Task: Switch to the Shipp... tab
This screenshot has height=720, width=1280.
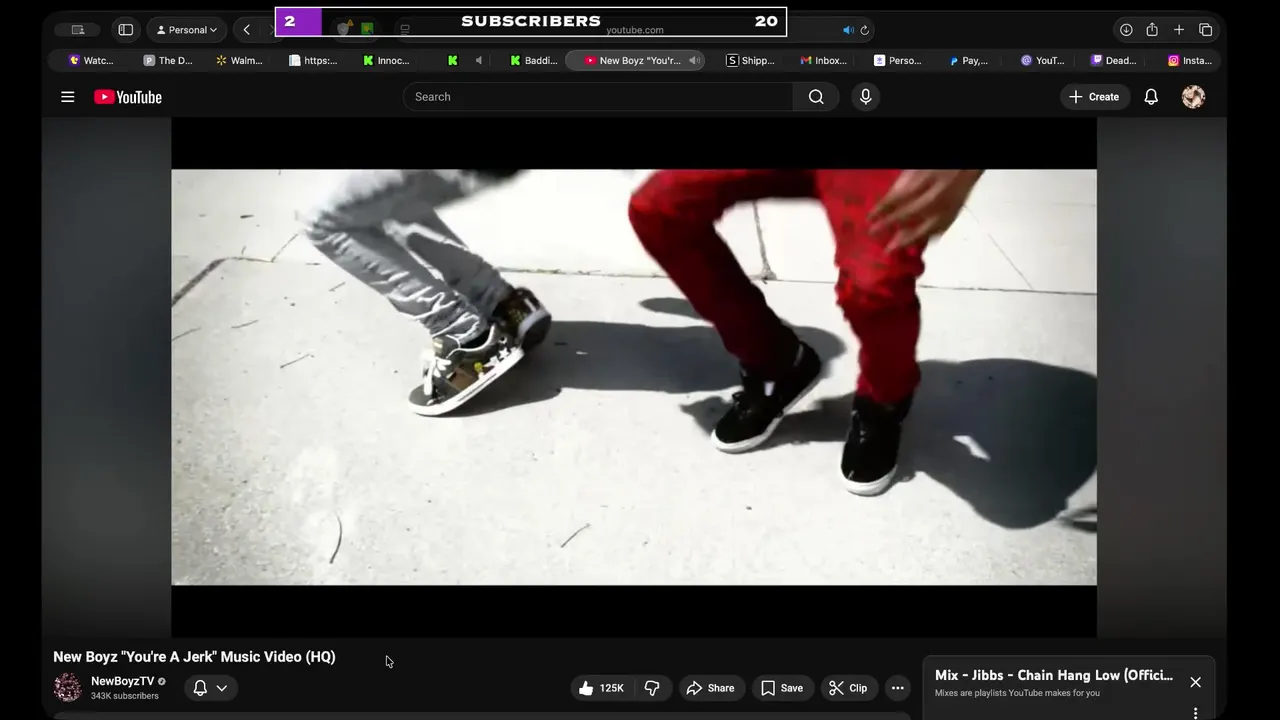Action: [x=750, y=61]
